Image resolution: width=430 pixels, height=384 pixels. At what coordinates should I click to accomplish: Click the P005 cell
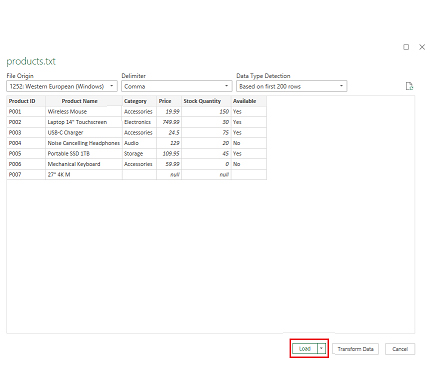point(26,153)
